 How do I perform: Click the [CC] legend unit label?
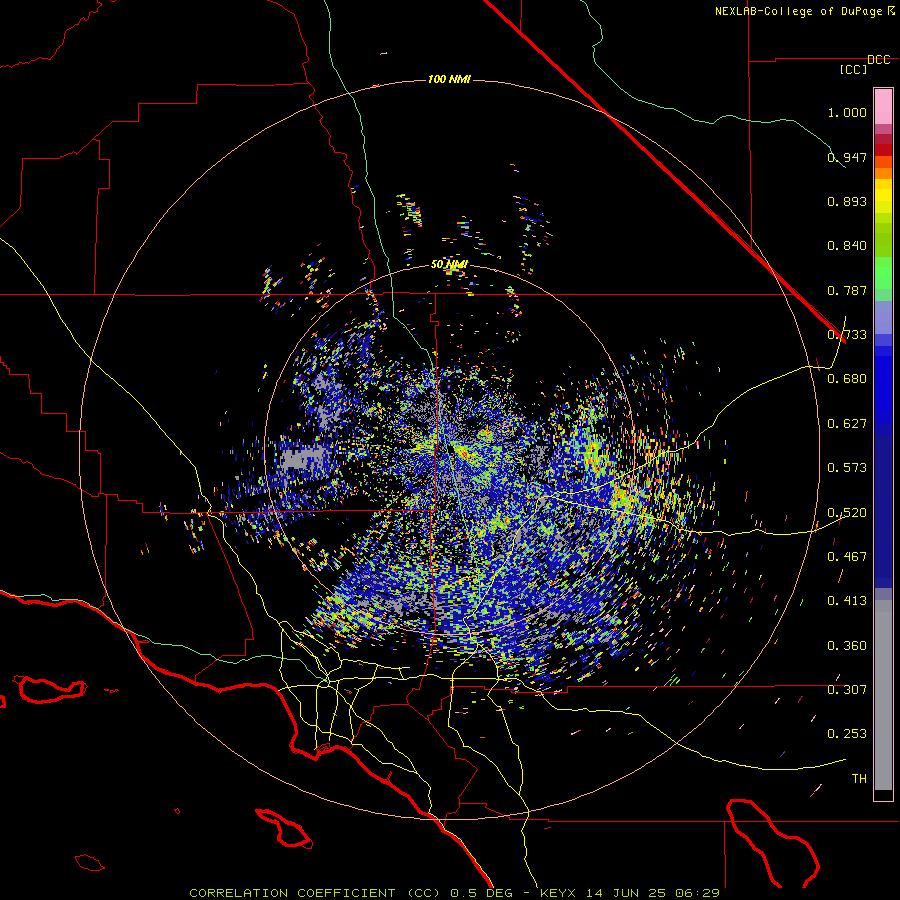point(853,69)
